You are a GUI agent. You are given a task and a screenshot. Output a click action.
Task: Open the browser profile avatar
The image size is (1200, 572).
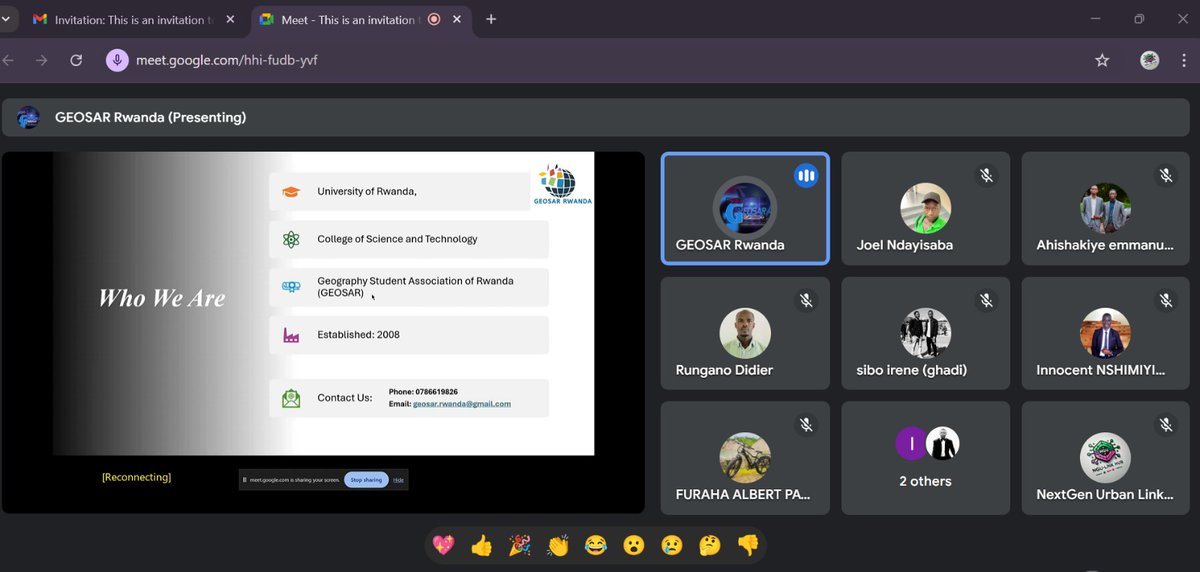click(1150, 60)
